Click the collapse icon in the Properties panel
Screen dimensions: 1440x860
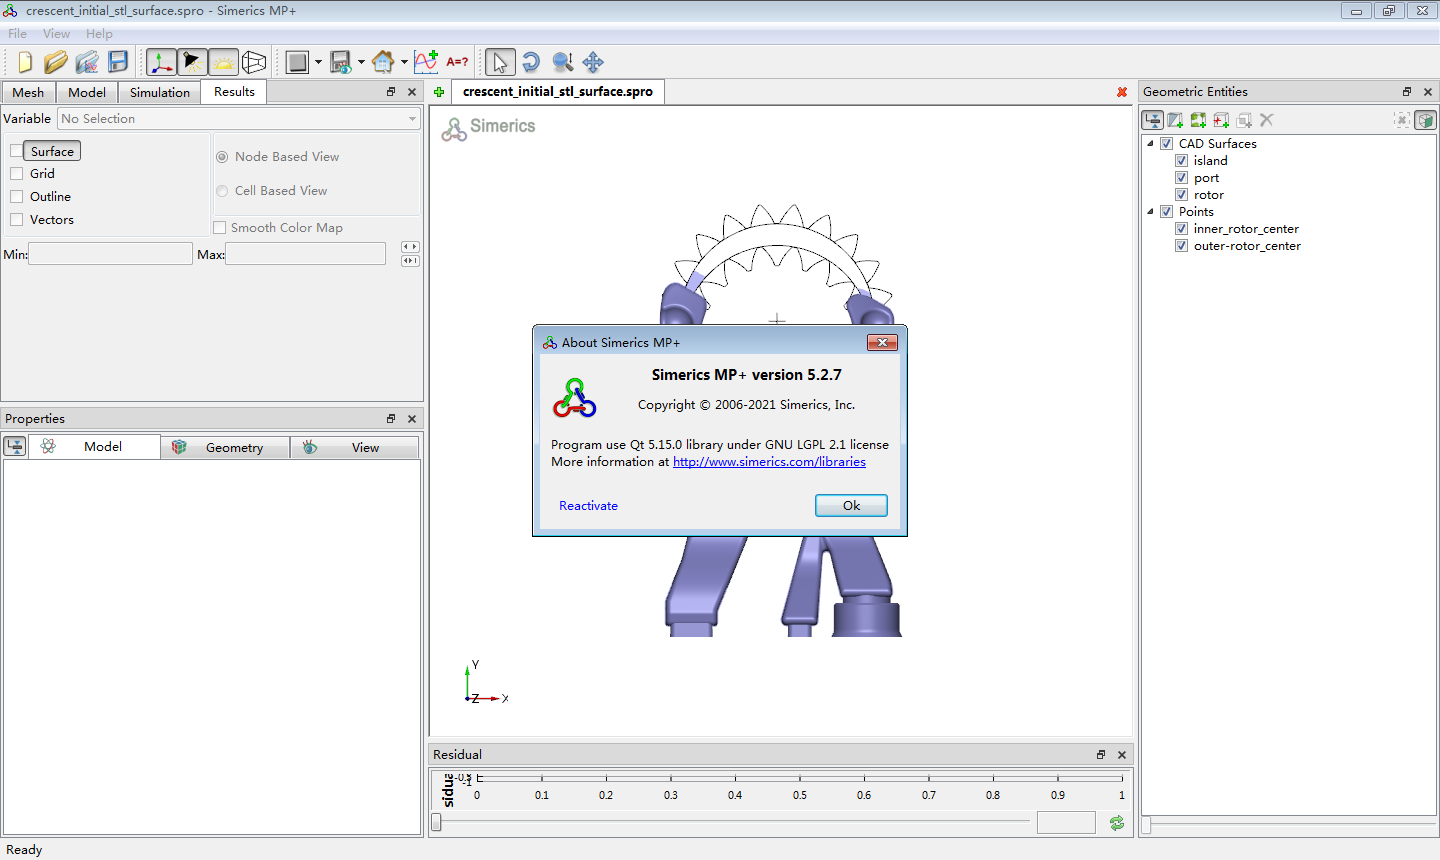(15, 447)
